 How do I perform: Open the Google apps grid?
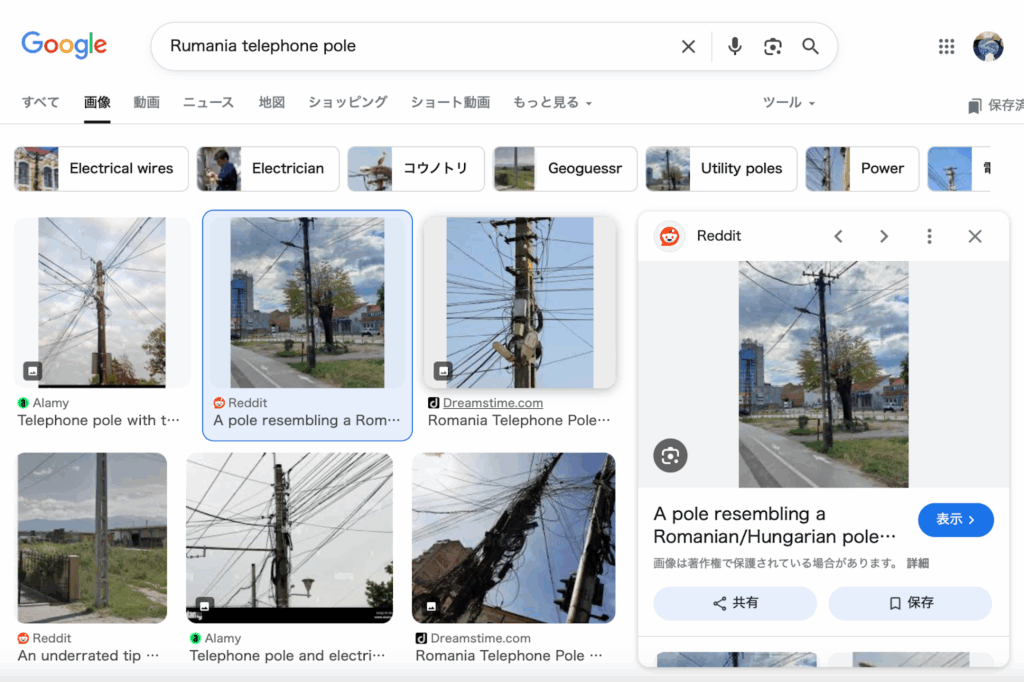click(x=946, y=46)
